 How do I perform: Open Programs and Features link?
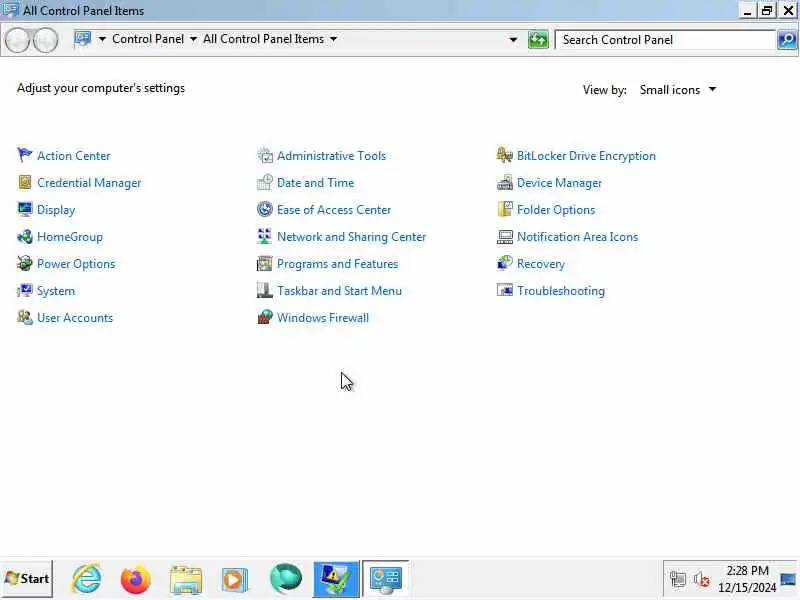click(x=337, y=264)
